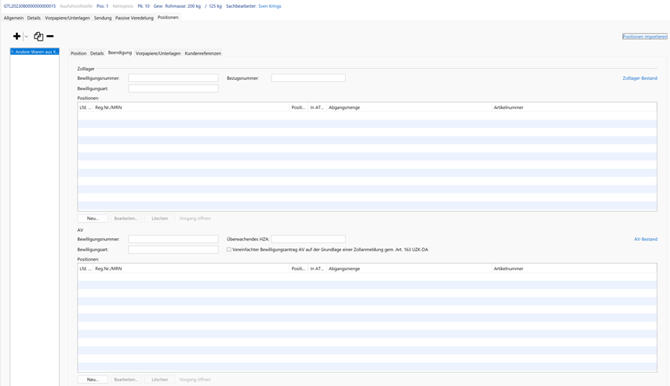This screenshot has height=386, width=670.
Task: Click Sachbearbeiter name Sven Krings
Action: click(x=270, y=6)
